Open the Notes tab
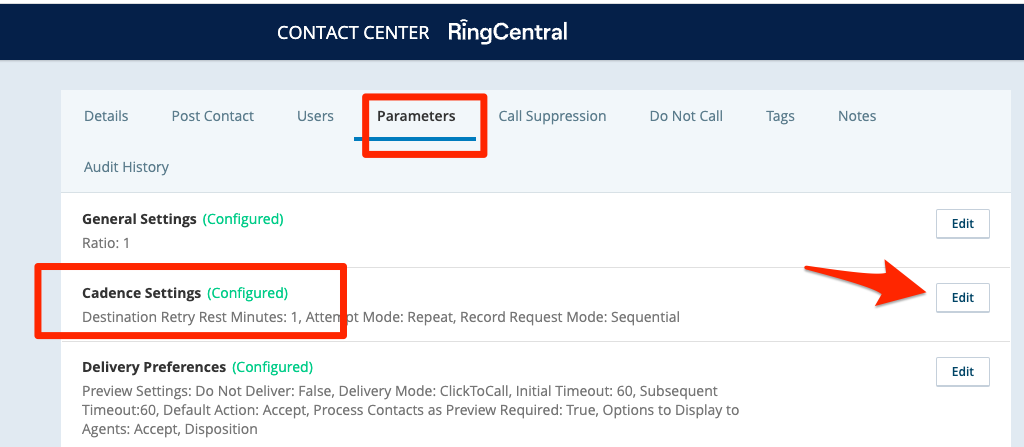The image size is (1024, 447). [x=857, y=116]
